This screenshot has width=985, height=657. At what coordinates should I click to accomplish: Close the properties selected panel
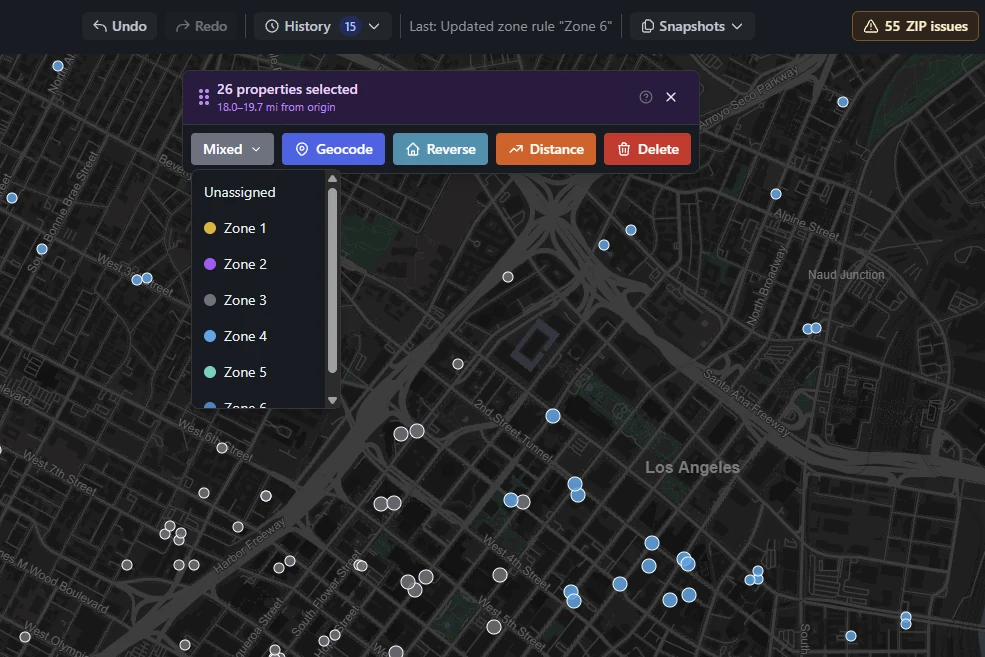(x=671, y=97)
